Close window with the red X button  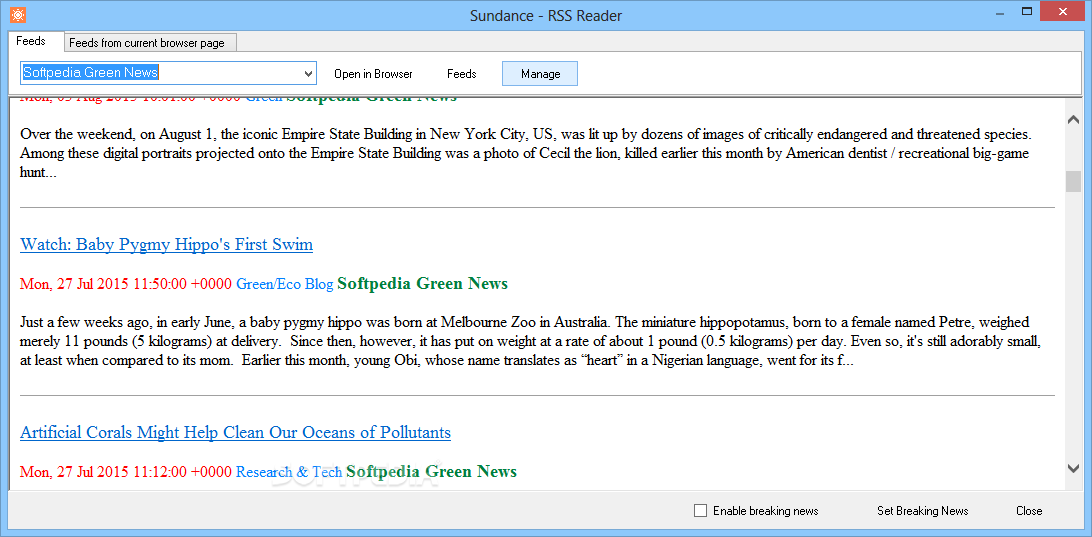click(x=1063, y=11)
